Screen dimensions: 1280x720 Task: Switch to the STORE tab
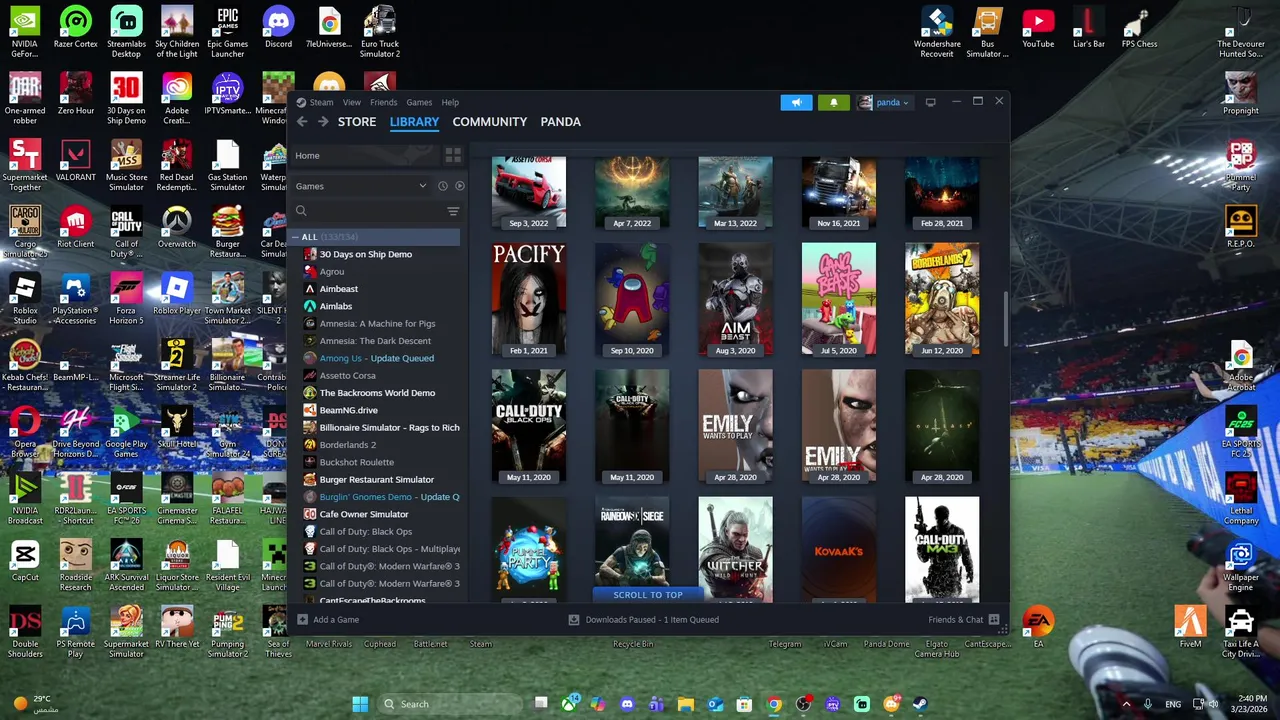(357, 122)
